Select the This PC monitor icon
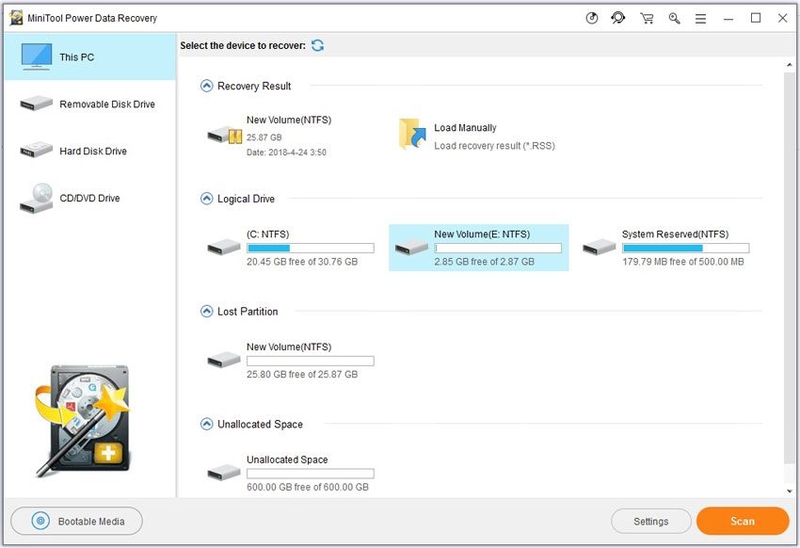The width and height of the screenshot is (800, 548). click(36, 56)
